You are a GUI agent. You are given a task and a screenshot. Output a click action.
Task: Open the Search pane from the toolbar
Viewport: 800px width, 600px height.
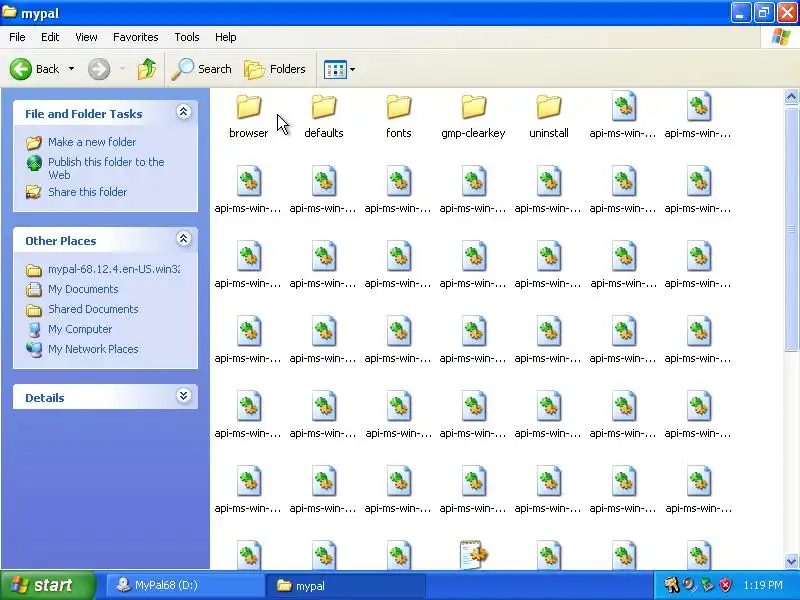202,69
